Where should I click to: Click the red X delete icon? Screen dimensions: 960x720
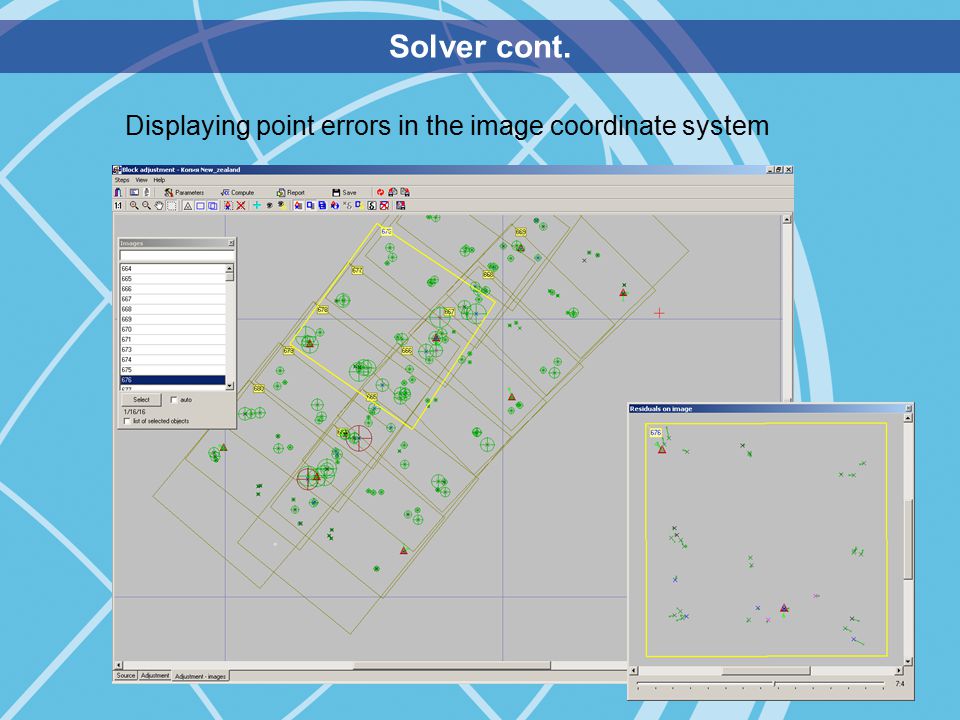point(241,206)
